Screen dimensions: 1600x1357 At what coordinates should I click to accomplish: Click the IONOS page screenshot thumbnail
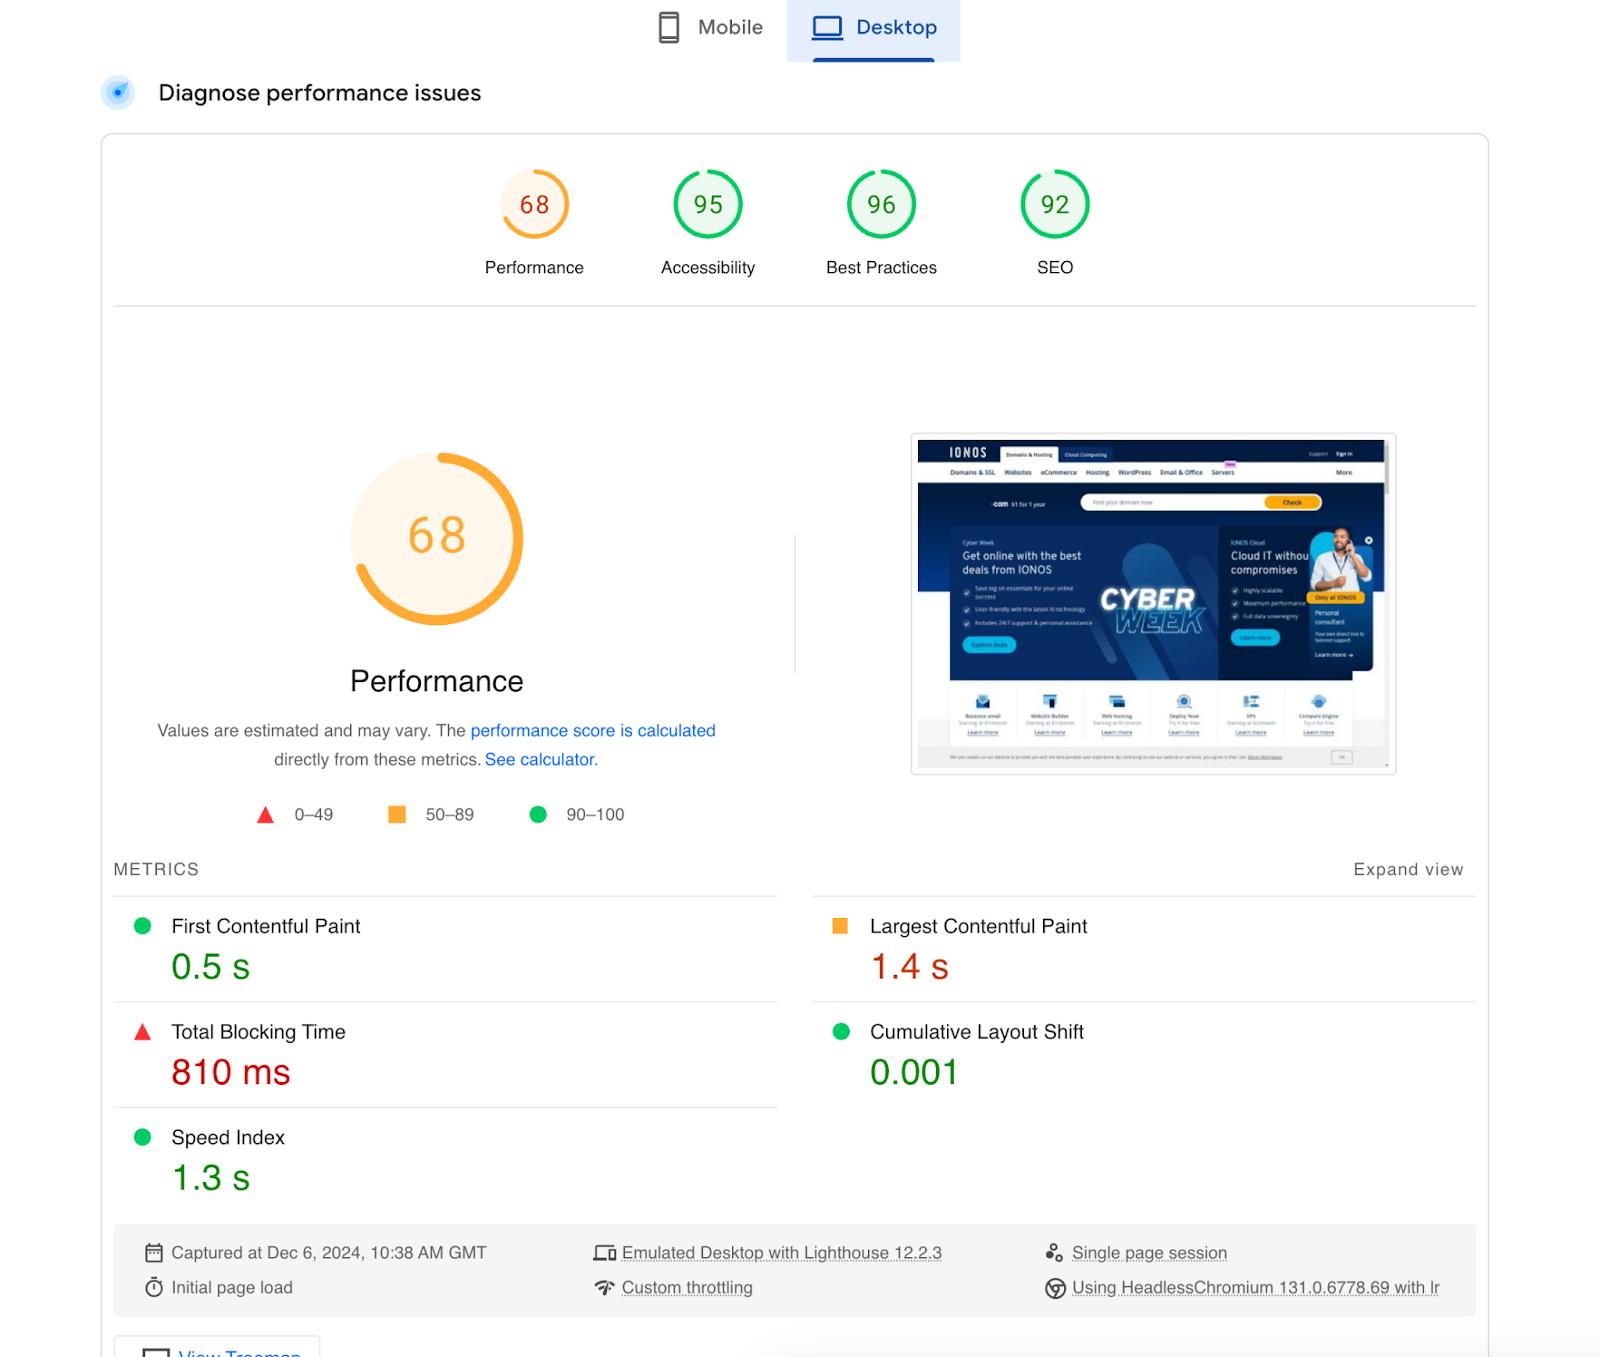click(x=1153, y=604)
